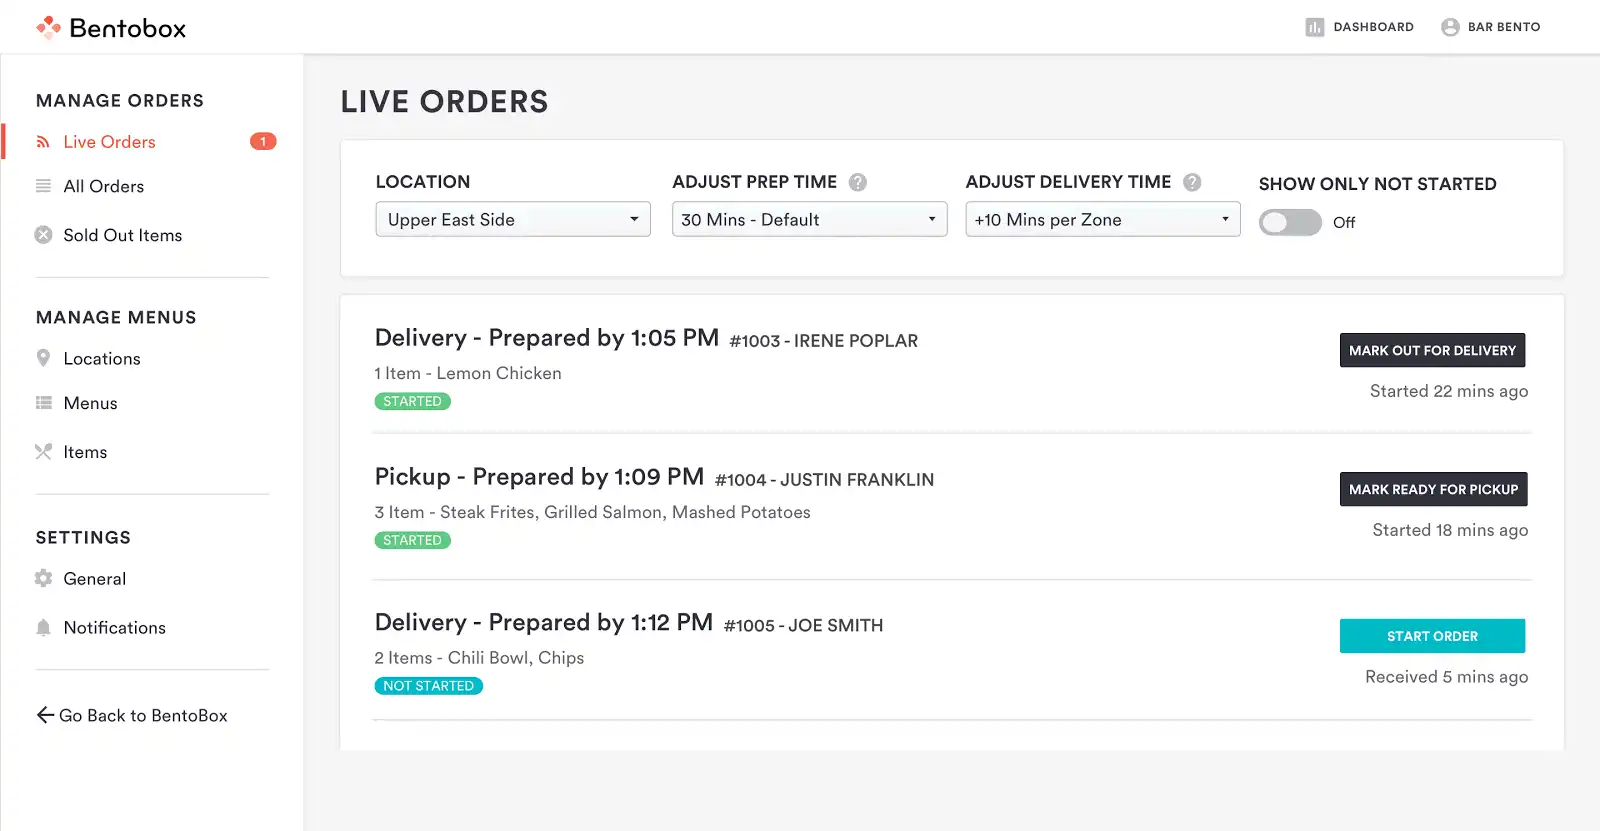This screenshot has width=1600, height=831.
Task: Click the Menus icon in the sidebar
Action: click(x=44, y=403)
